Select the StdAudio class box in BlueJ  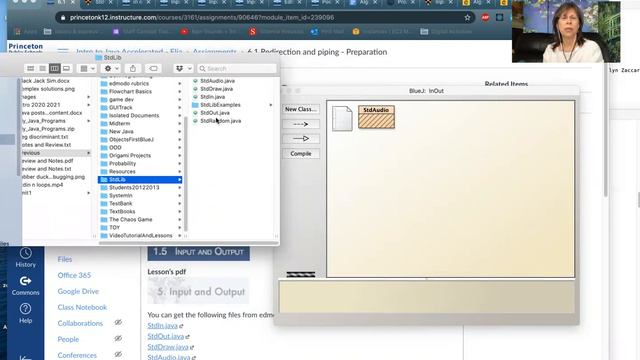pos(376,117)
